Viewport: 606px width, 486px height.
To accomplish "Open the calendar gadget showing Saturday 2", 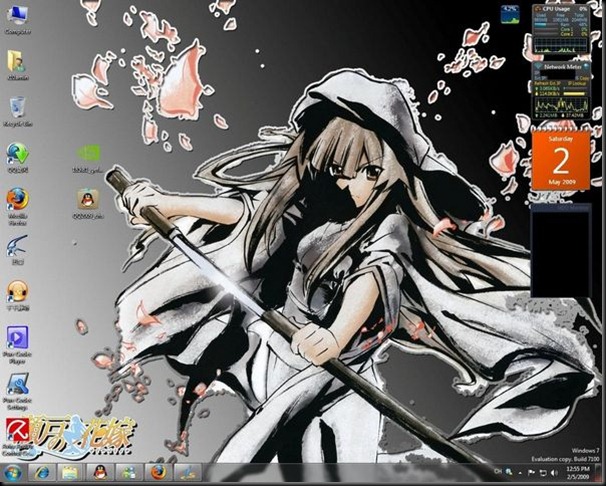I will [561, 159].
